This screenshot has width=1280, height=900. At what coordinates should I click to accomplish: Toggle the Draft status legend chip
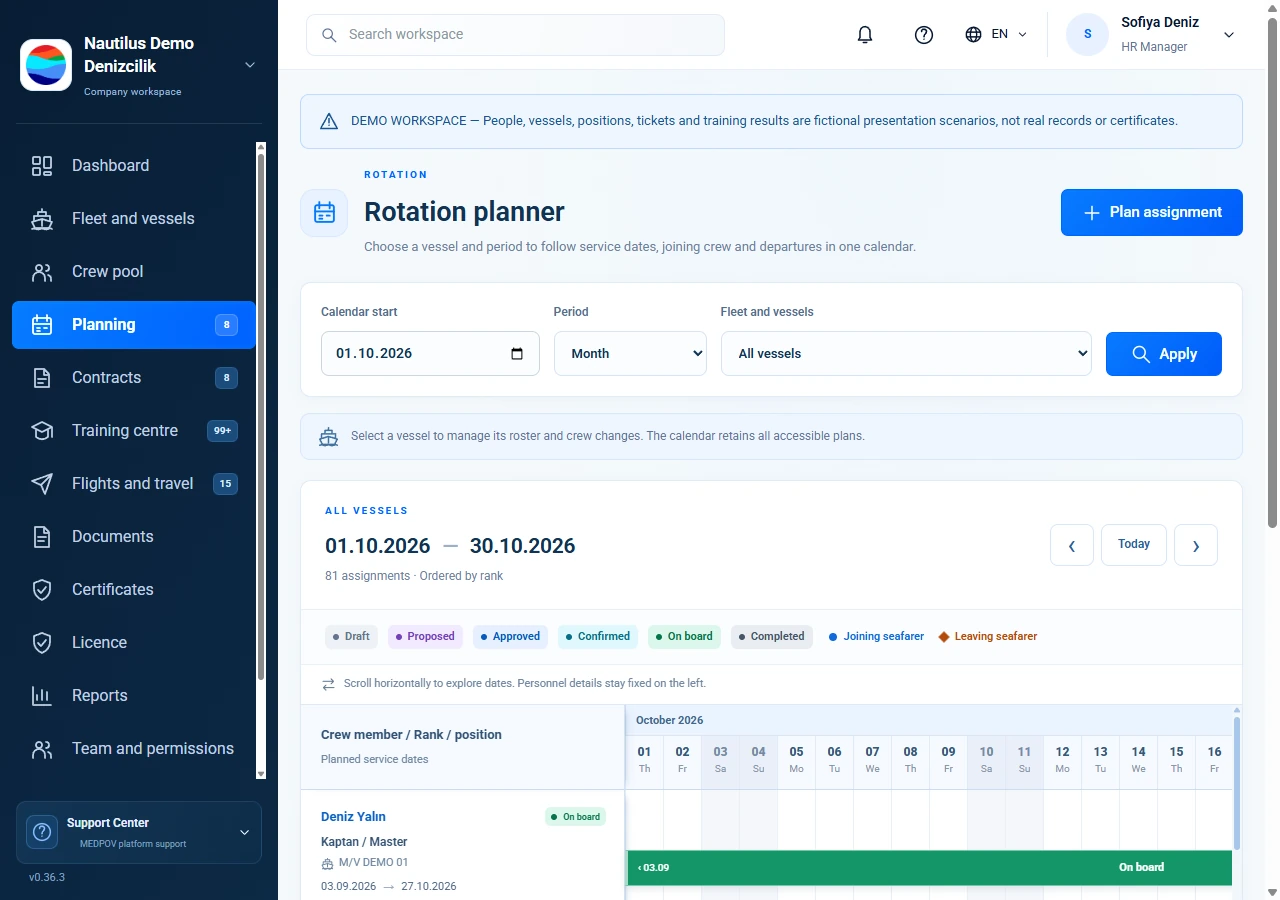(x=351, y=637)
